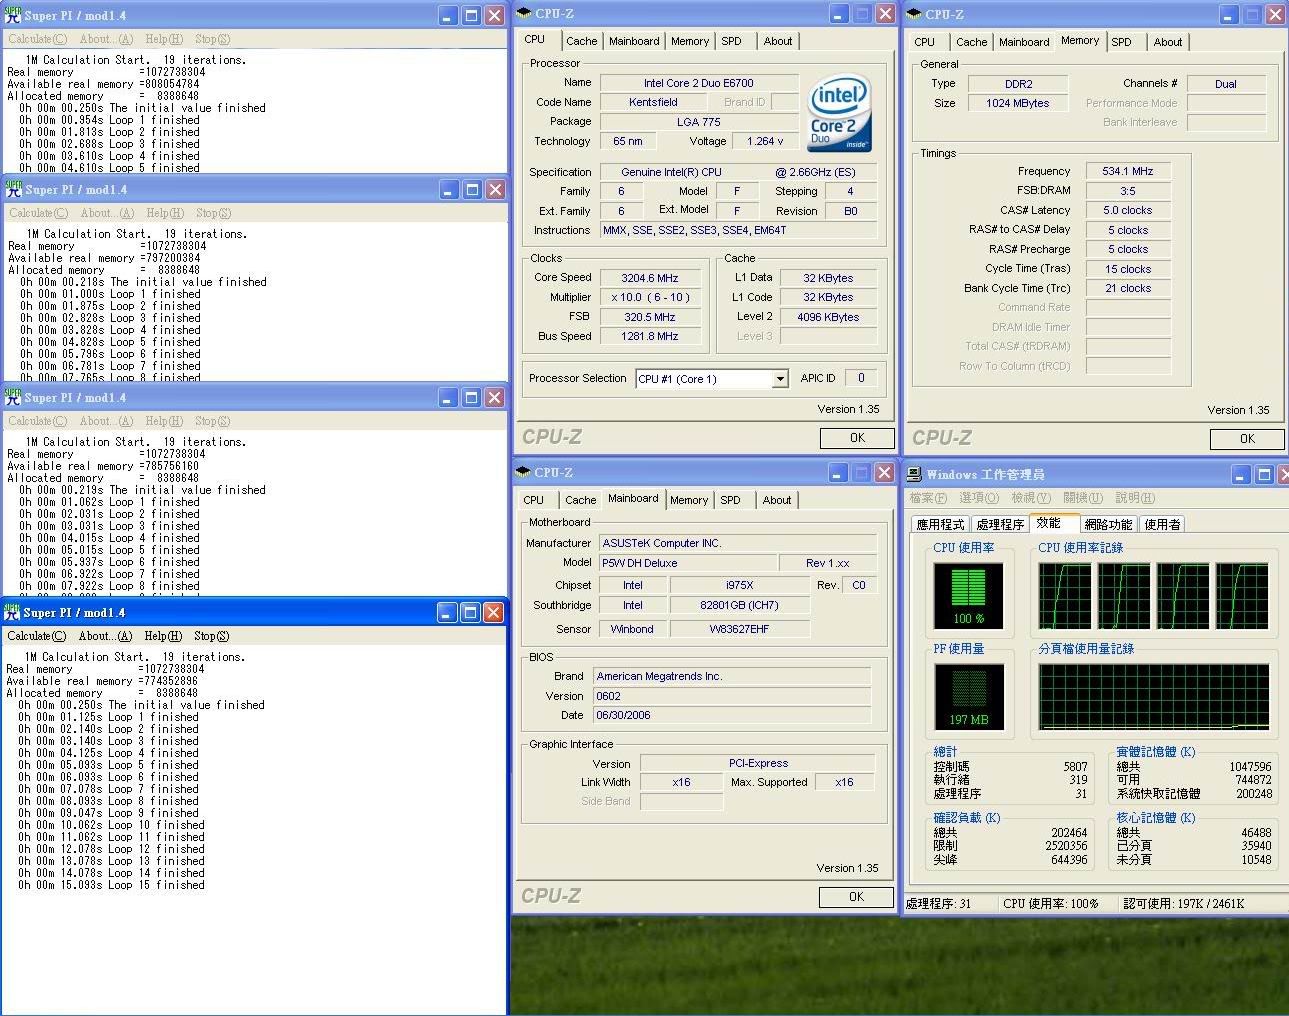
Task: Open About tab in the CPU-Z Memory window
Action: (1168, 42)
